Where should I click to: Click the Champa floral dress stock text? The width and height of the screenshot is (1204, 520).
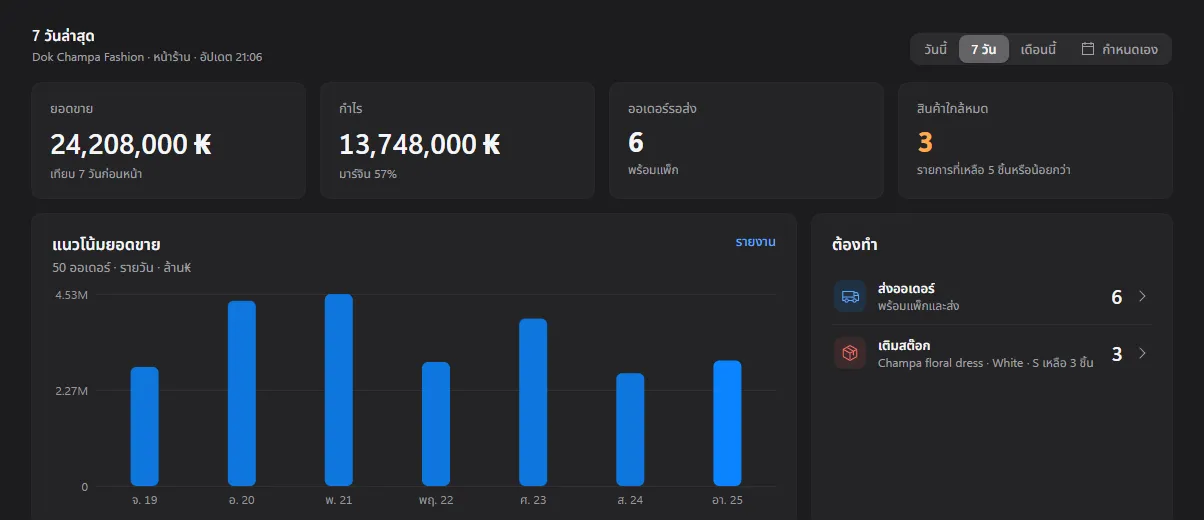[x=985, y=363]
